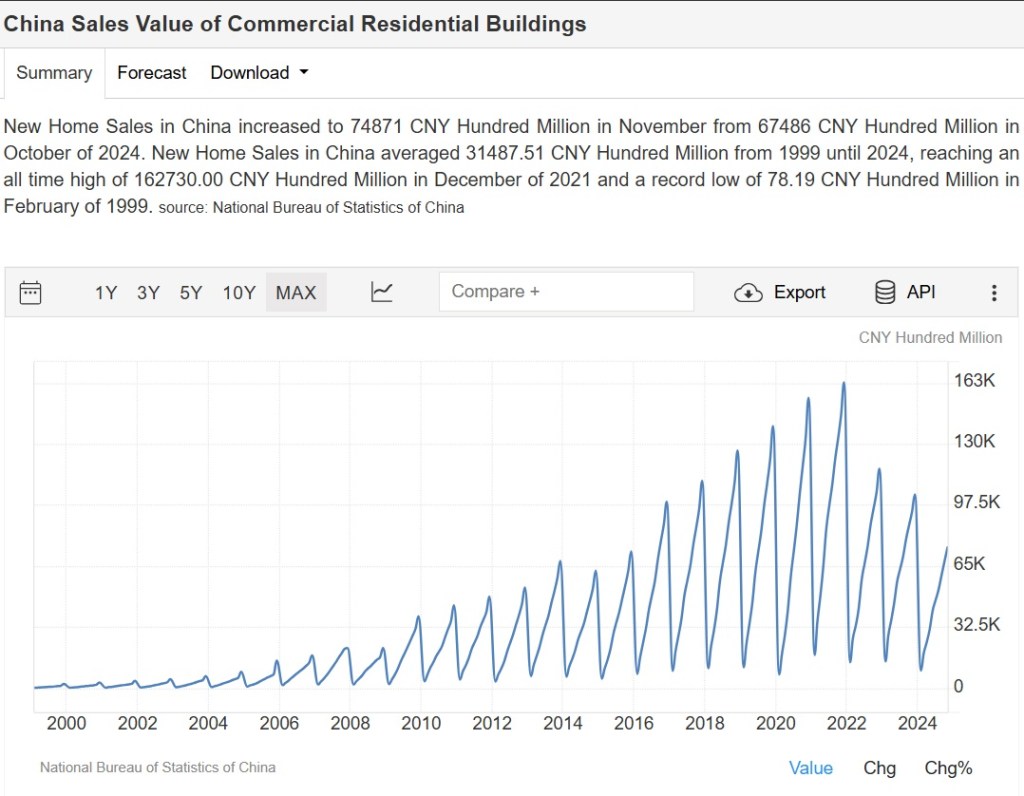The image size is (1024, 796).
Task: Click the API database icon
Action: click(x=885, y=292)
